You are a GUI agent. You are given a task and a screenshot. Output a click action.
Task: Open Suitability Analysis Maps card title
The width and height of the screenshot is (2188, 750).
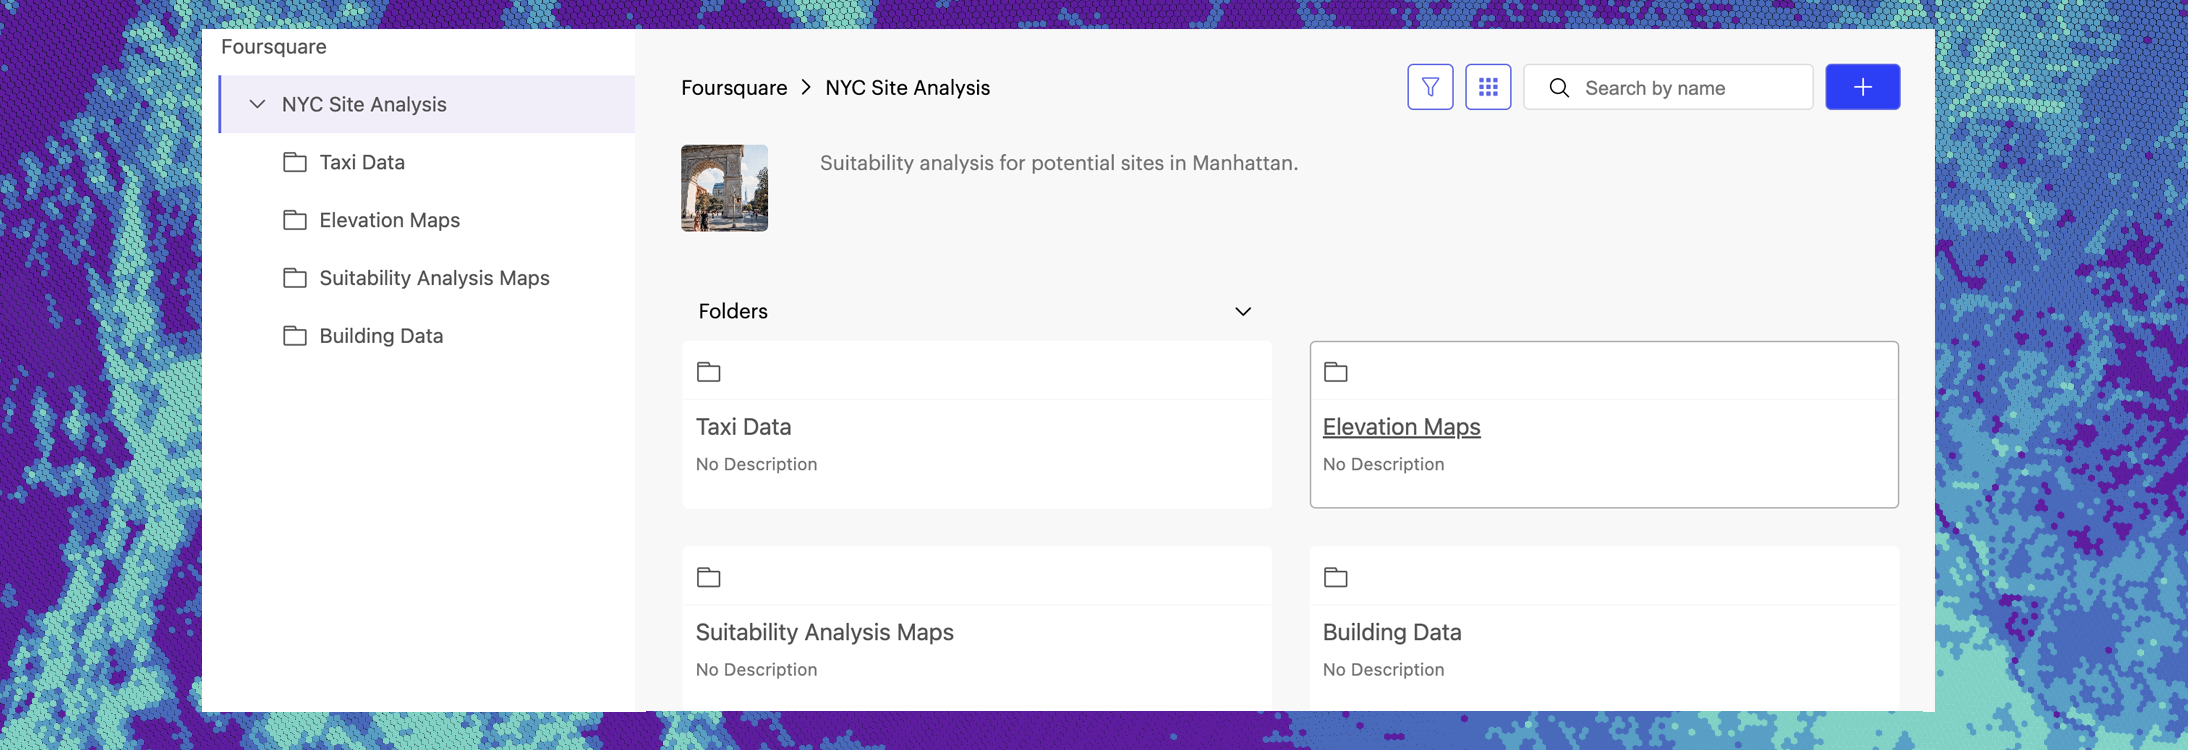tap(824, 632)
